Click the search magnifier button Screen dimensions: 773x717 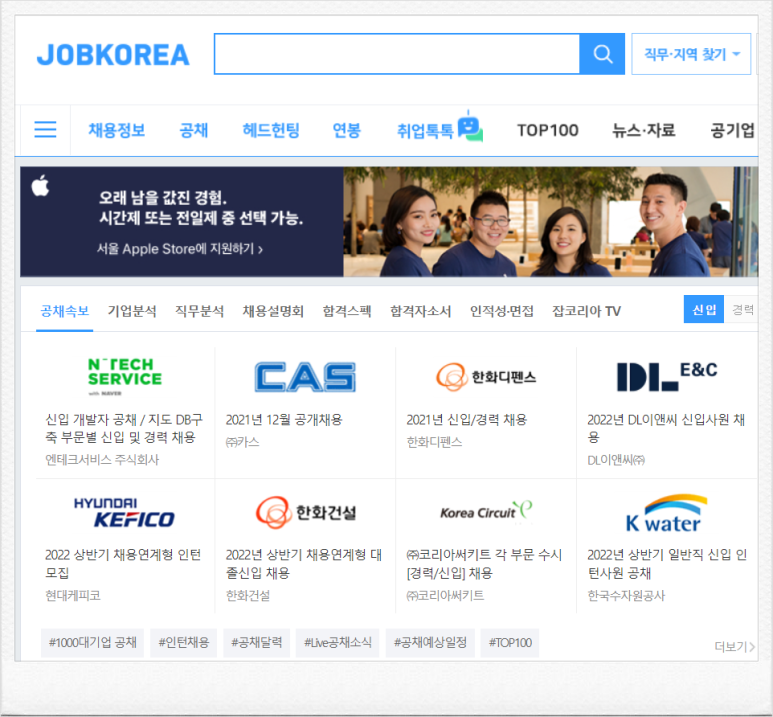(602, 54)
